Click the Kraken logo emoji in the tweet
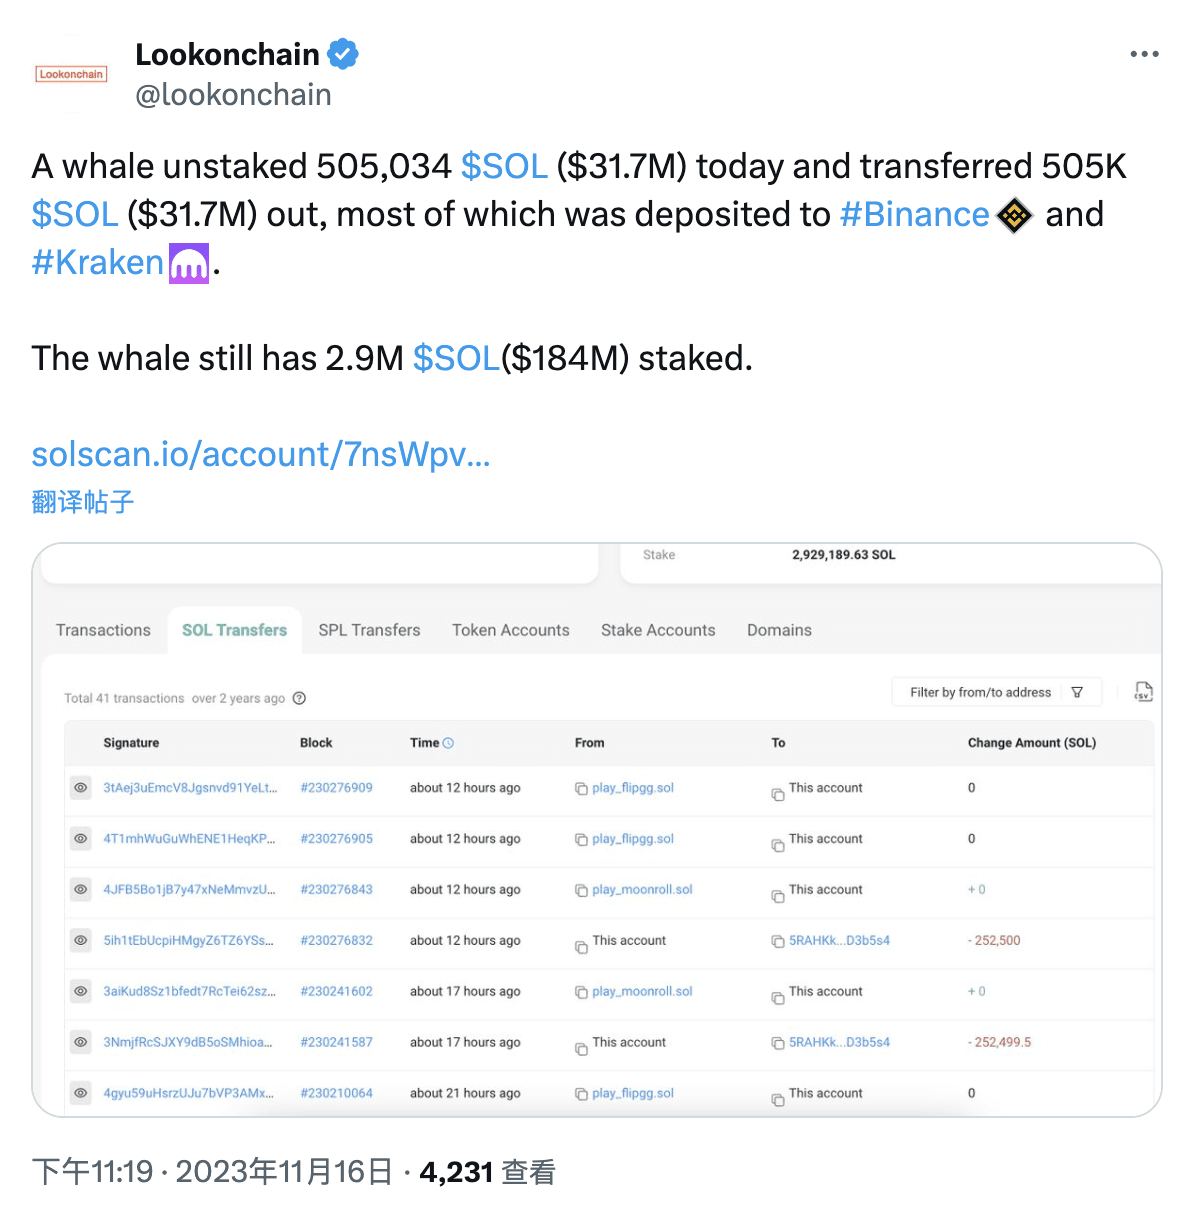Screen dimensions: 1192x1208 click(x=189, y=262)
